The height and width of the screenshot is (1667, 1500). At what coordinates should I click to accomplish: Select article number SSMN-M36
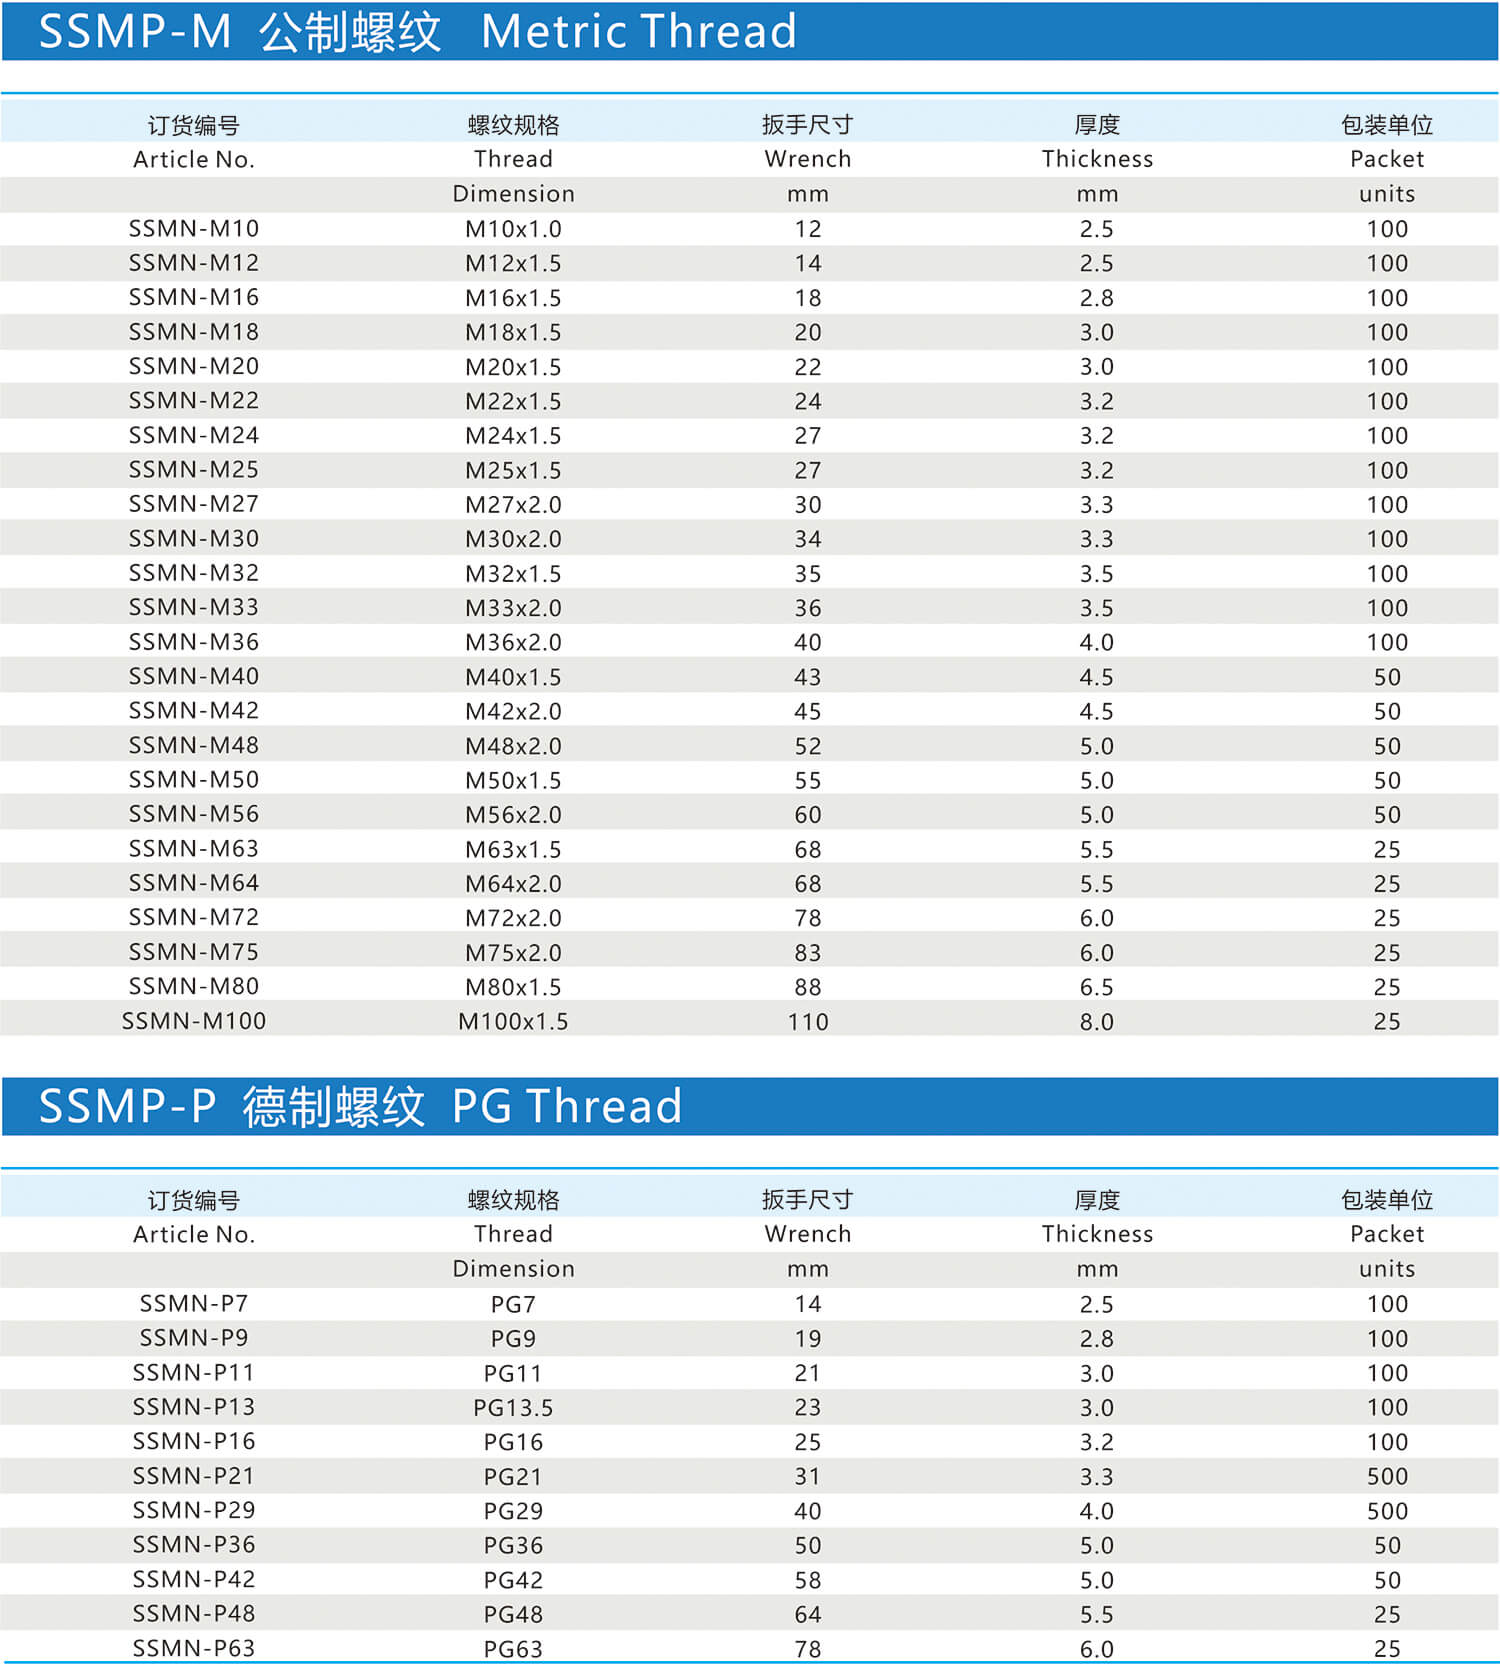[194, 642]
